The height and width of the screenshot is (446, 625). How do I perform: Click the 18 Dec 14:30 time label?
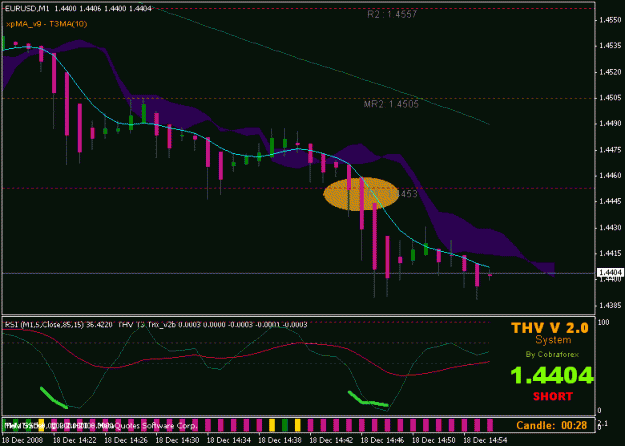(x=177, y=440)
